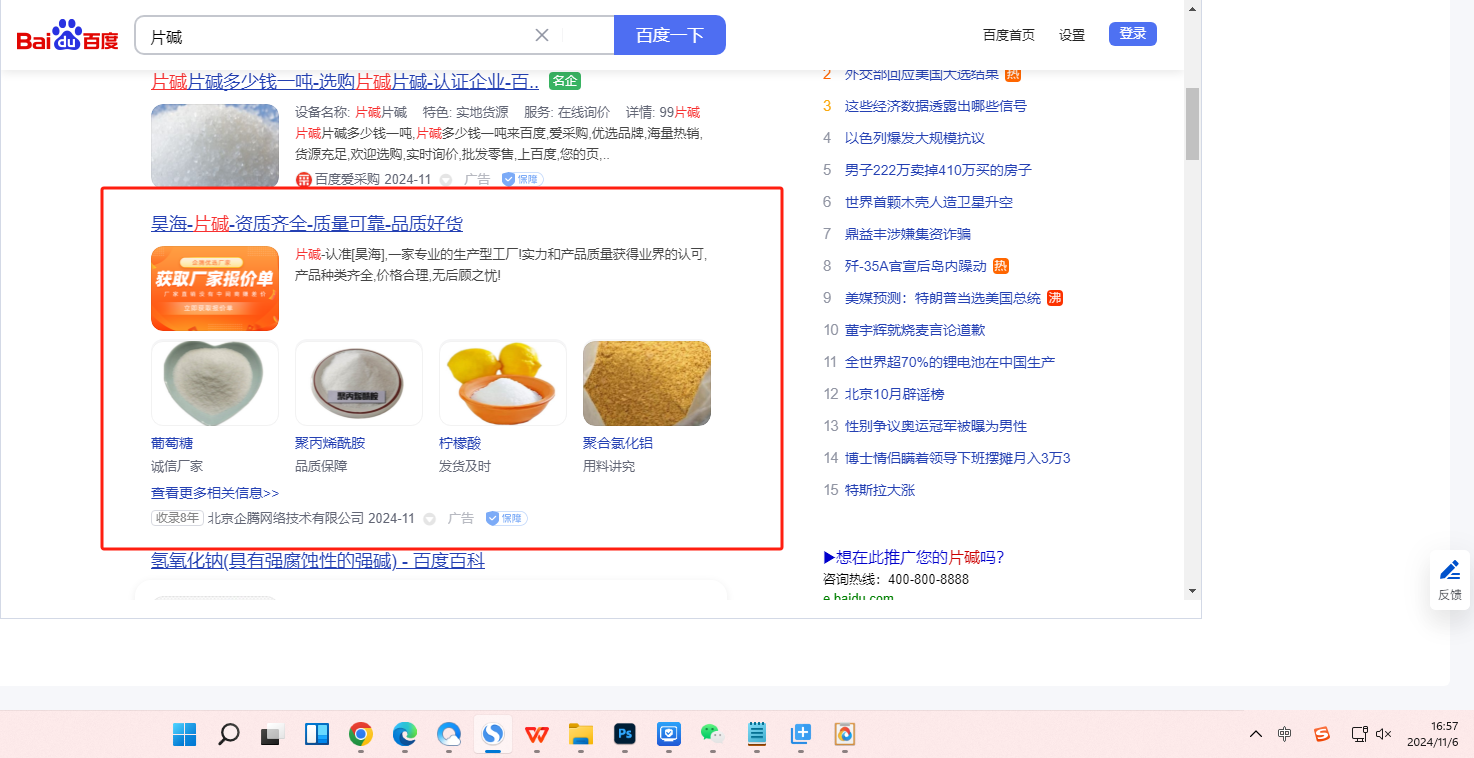
Task: Open hot search 性别争议奥运冠军被曝为男性
Action: pos(936,426)
